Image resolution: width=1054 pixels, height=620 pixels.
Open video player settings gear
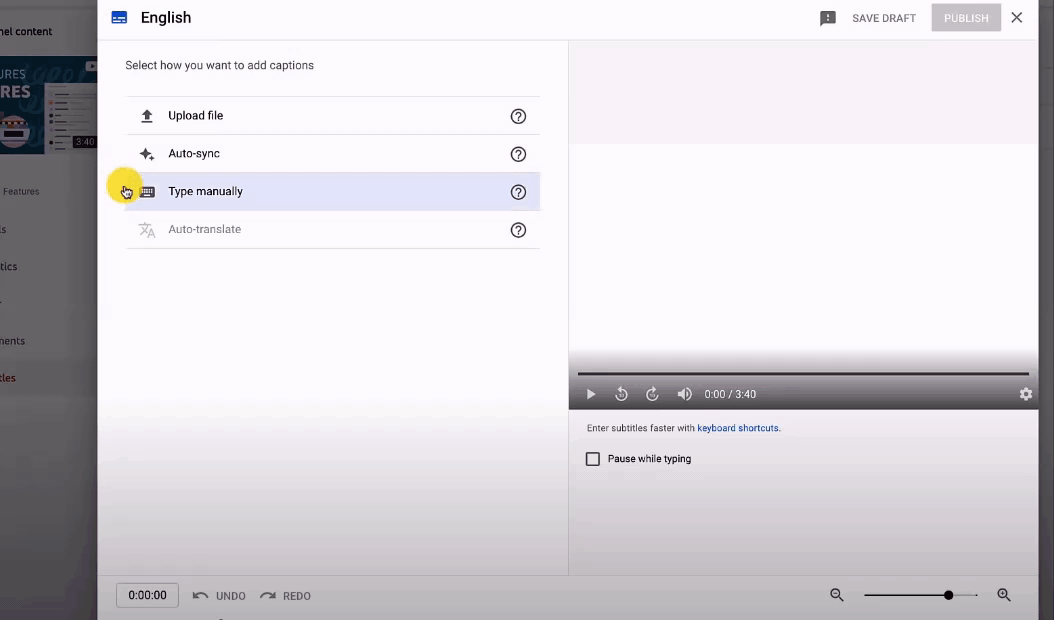click(1026, 394)
